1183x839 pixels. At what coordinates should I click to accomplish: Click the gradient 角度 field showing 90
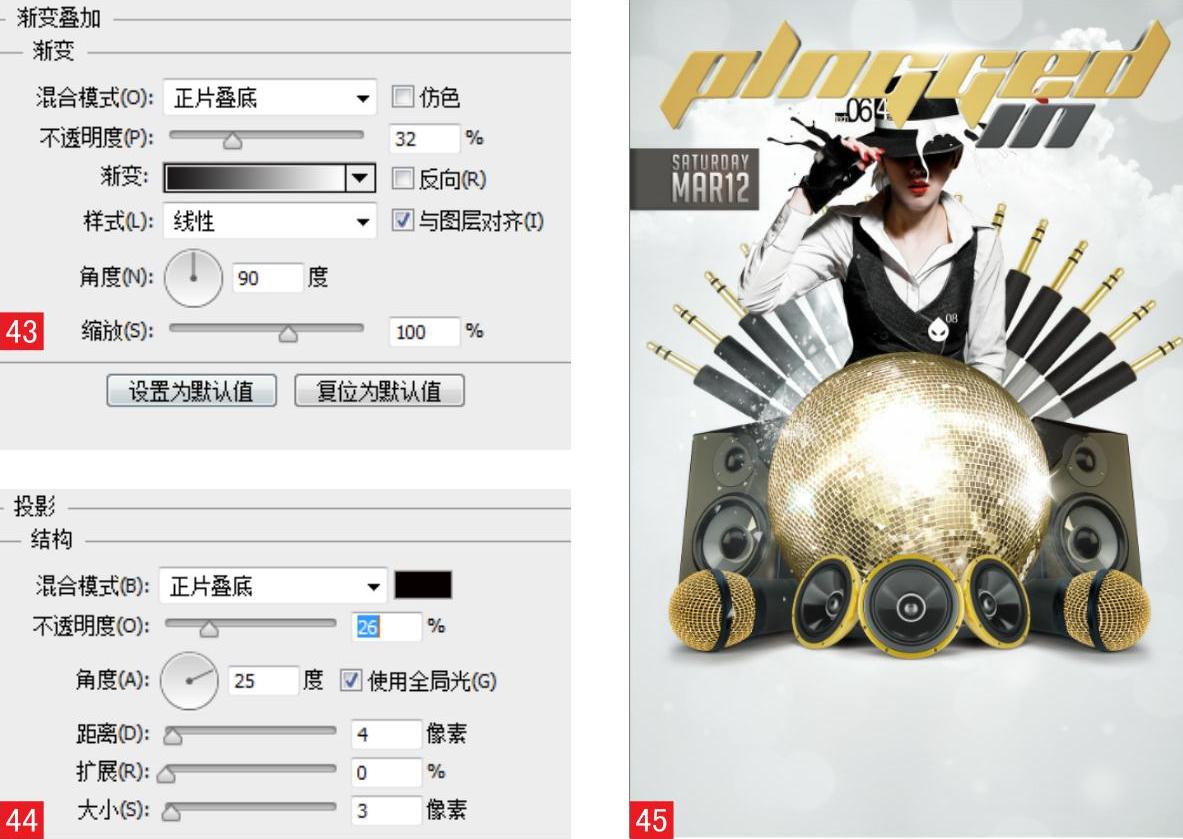point(267,278)
